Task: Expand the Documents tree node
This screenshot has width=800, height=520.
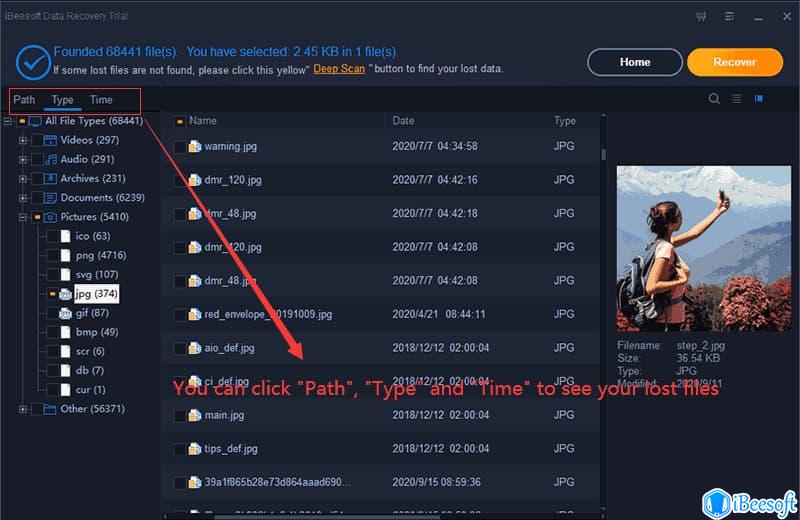Action: point(22,198)
